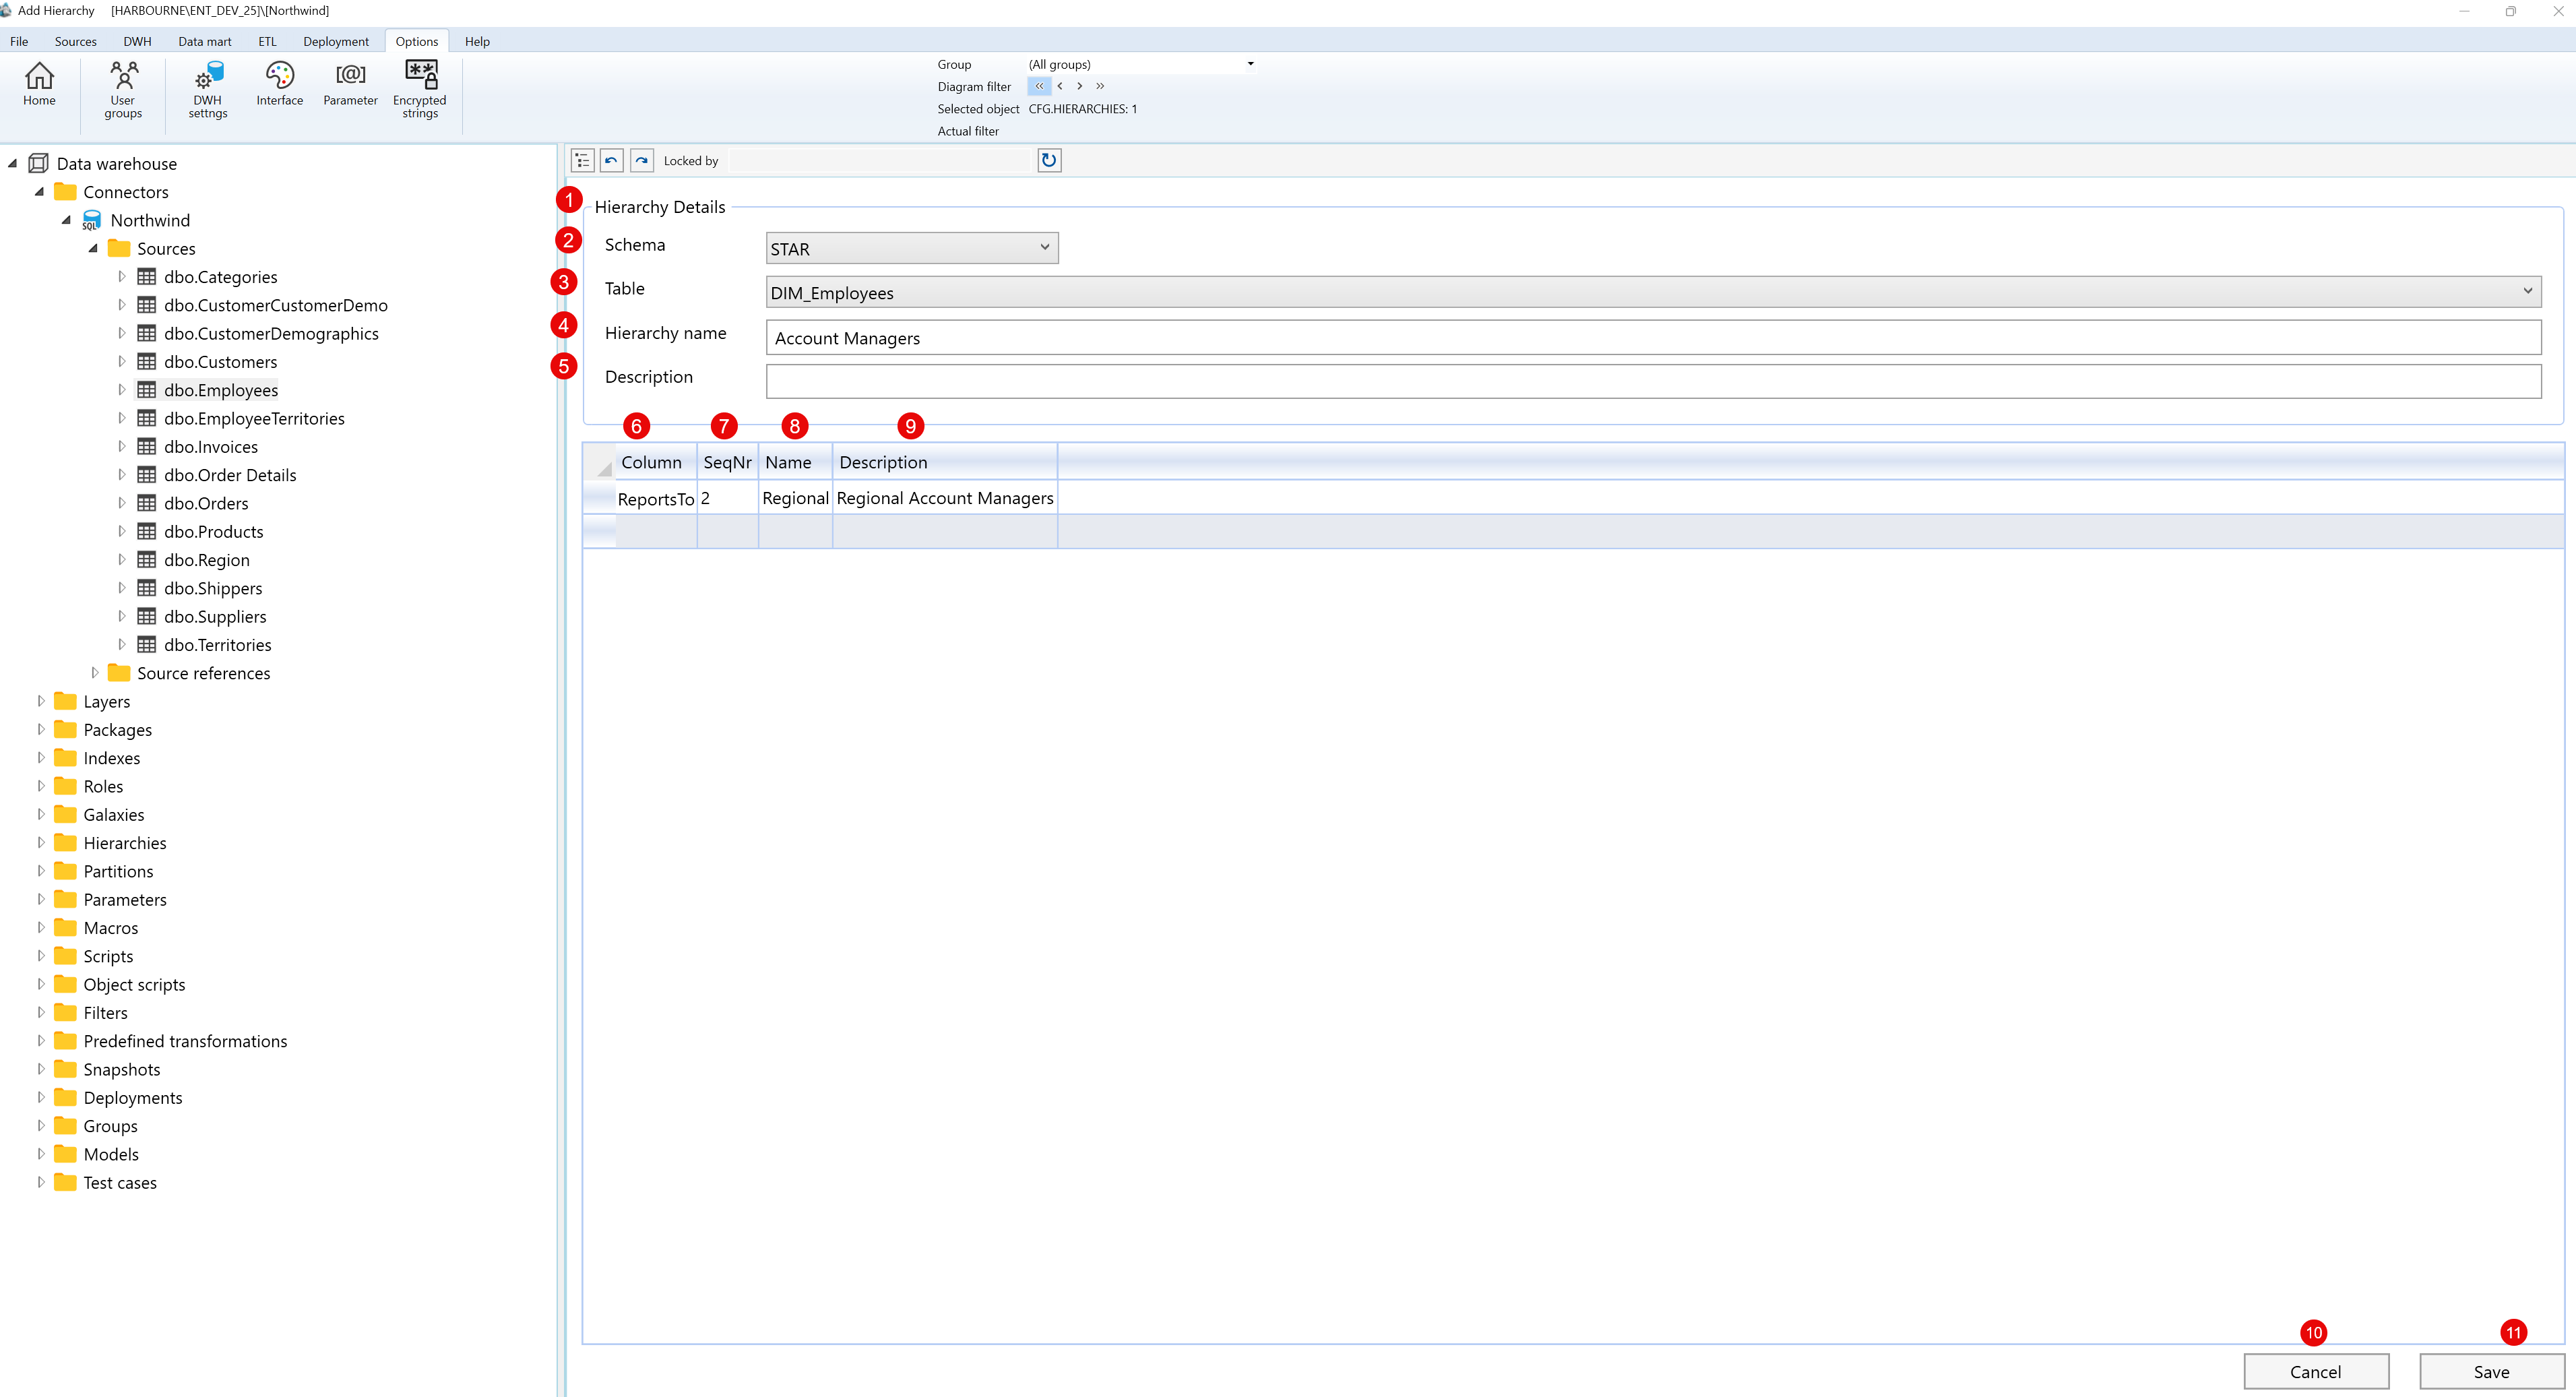Expand the Packages folder

point(41,729)
